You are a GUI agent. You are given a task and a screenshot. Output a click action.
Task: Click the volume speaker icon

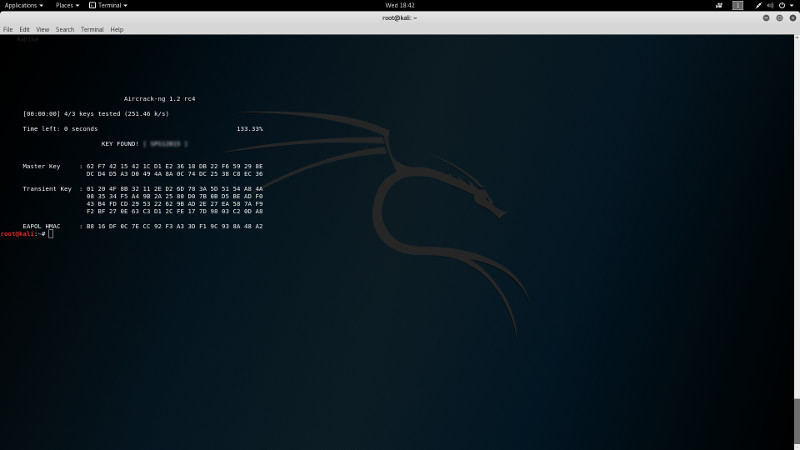pyautogui.click(x=770, y=5)
